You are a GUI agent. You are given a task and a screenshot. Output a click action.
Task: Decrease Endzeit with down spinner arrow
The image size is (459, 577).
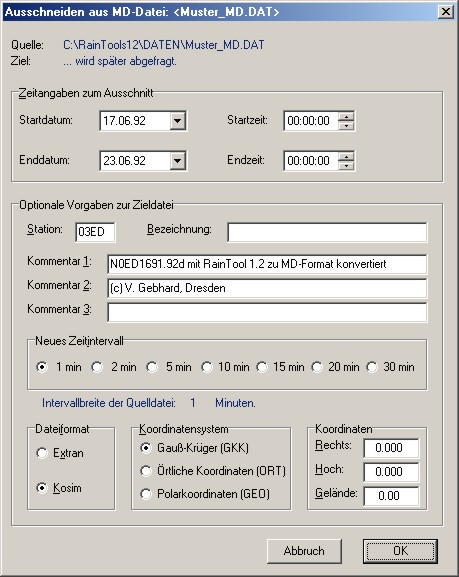pyautogui.click(x=346, y=165)
